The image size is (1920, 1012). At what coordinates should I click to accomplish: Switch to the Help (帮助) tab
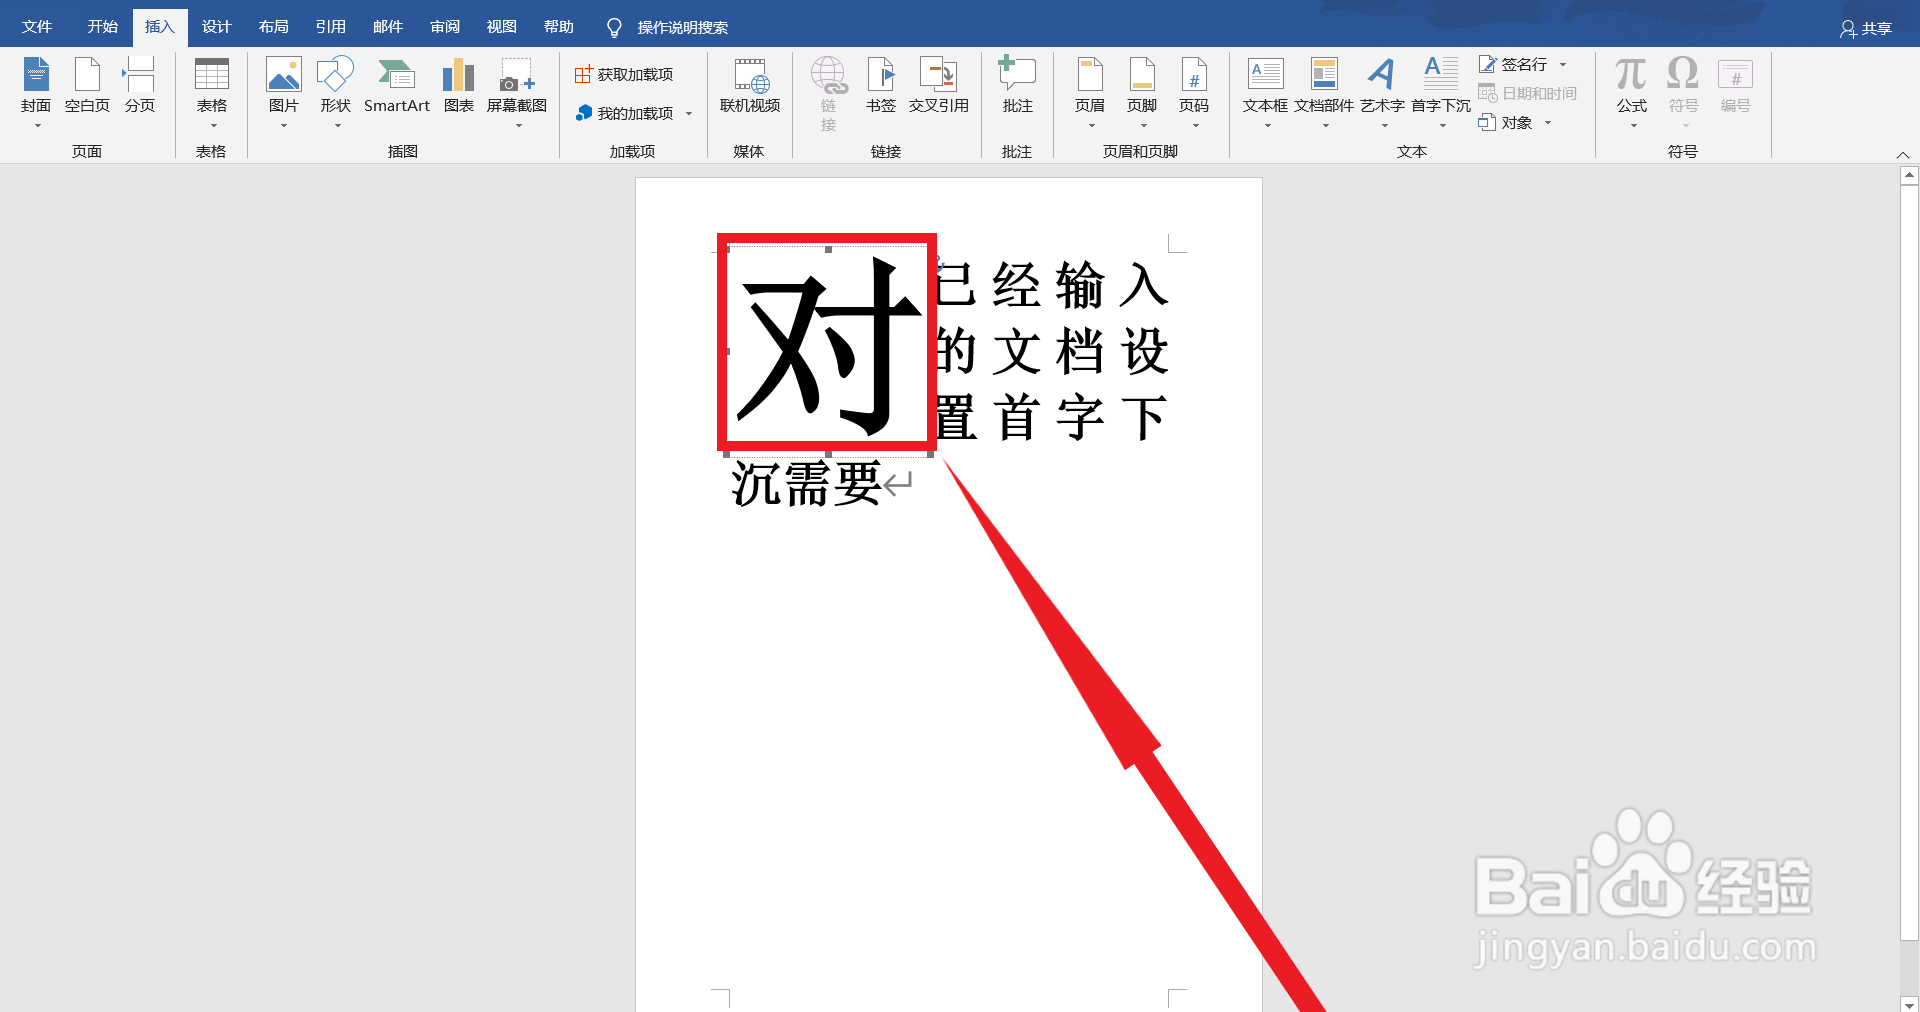point(559,27)
